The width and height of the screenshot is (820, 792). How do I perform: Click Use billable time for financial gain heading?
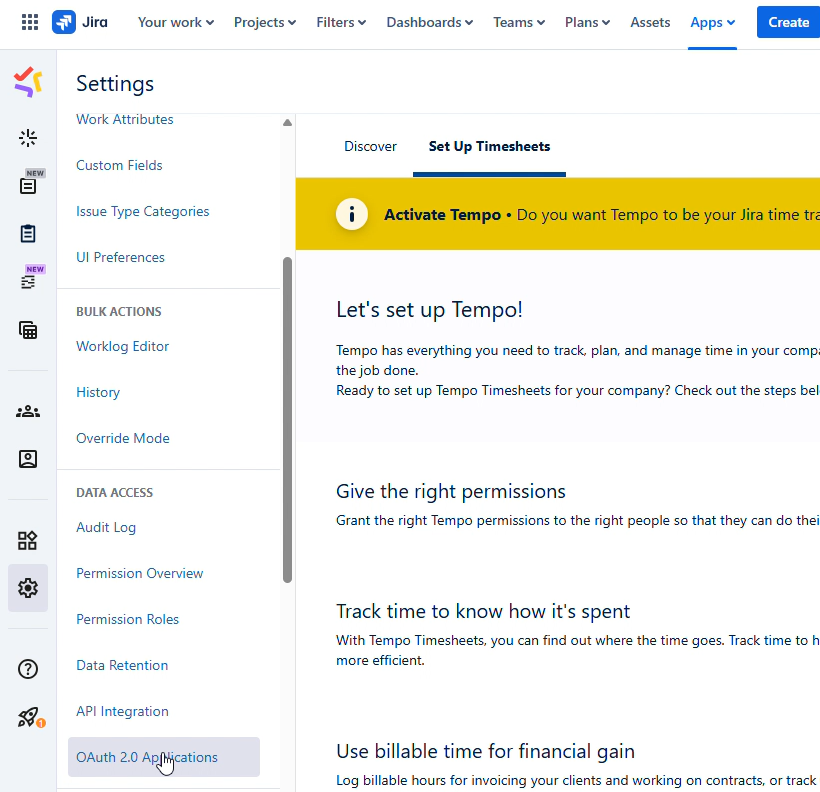click(485, 751)
